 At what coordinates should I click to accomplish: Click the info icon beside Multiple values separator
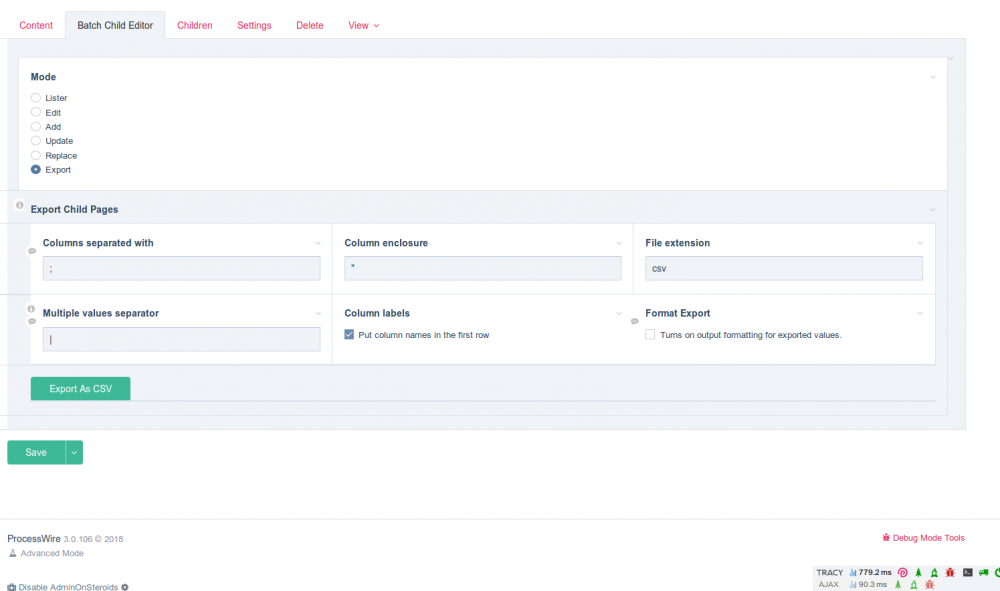[x=32, y=309]
